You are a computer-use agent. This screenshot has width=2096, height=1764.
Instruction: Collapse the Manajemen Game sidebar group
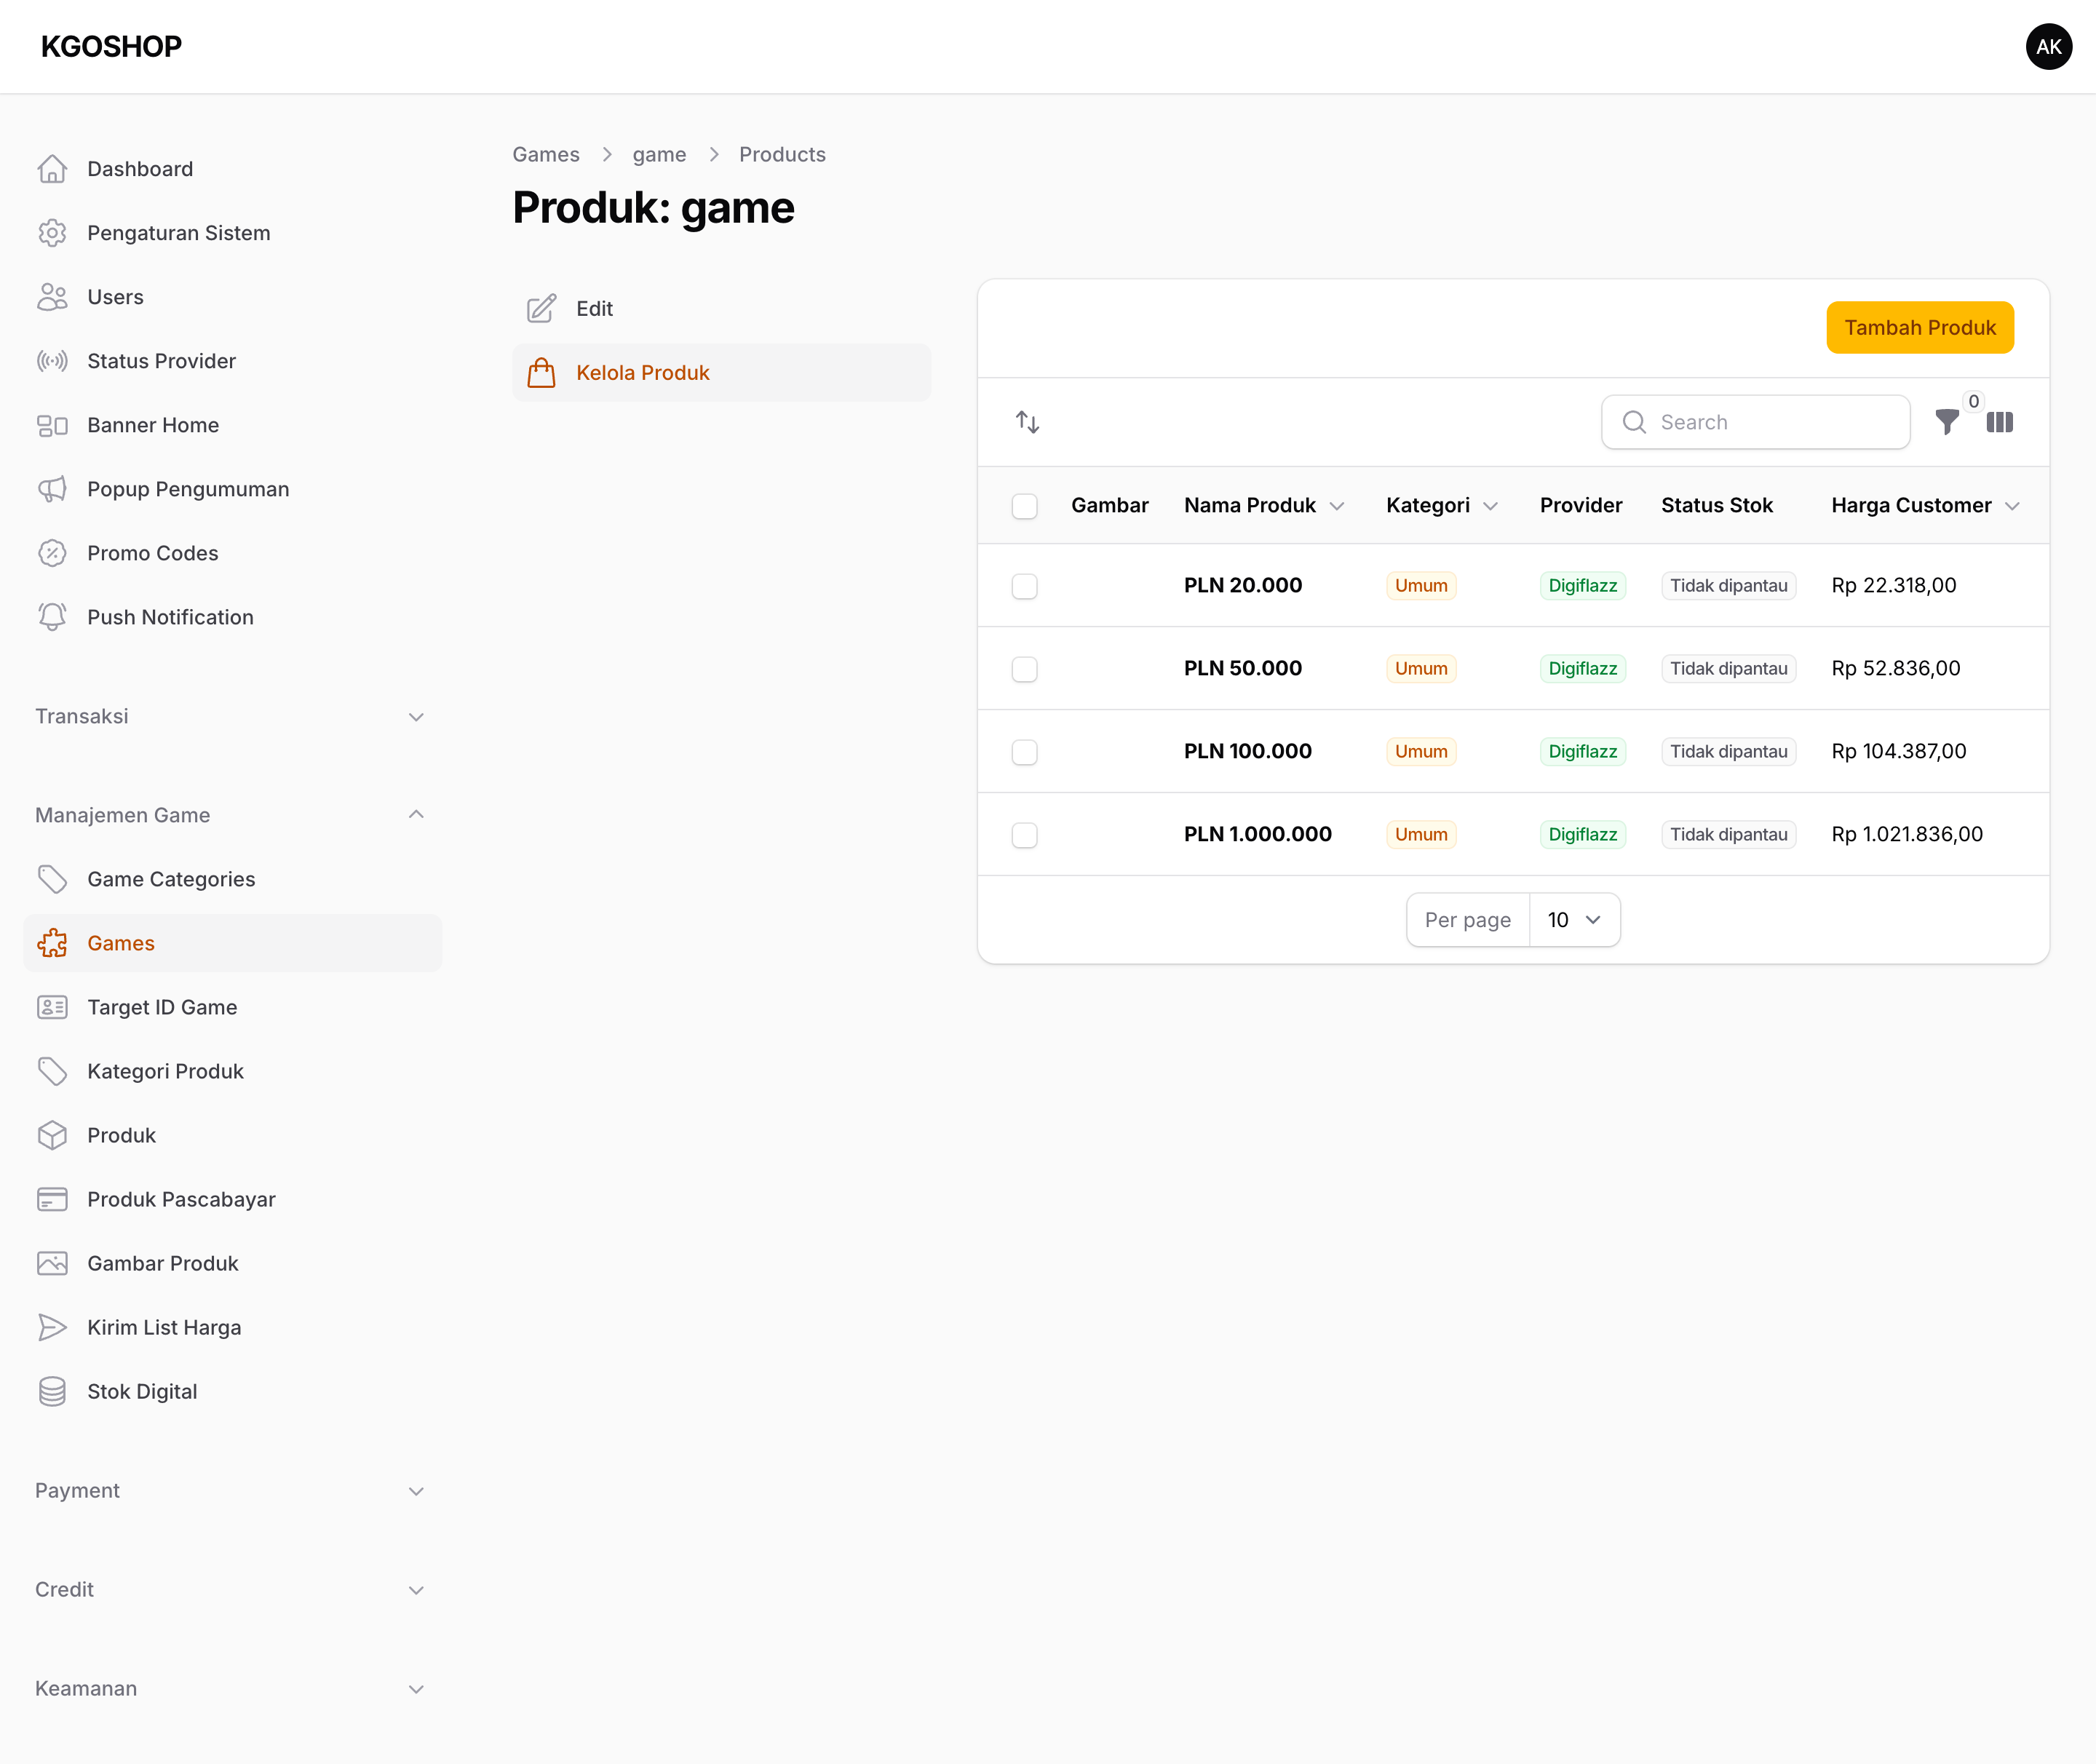231,815
